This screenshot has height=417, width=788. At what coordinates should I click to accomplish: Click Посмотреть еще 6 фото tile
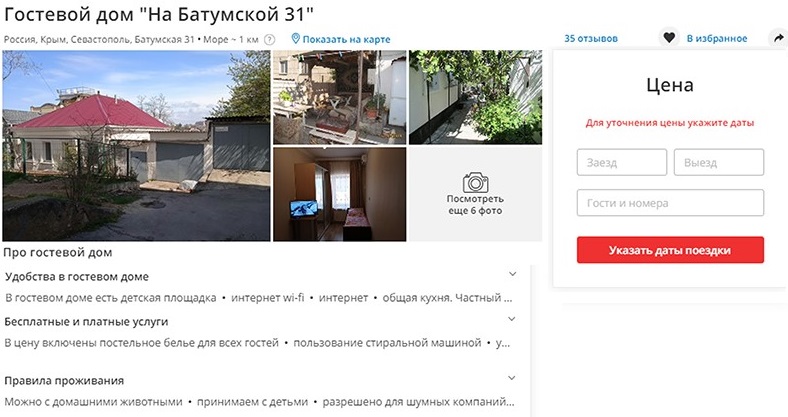(475, 194)
